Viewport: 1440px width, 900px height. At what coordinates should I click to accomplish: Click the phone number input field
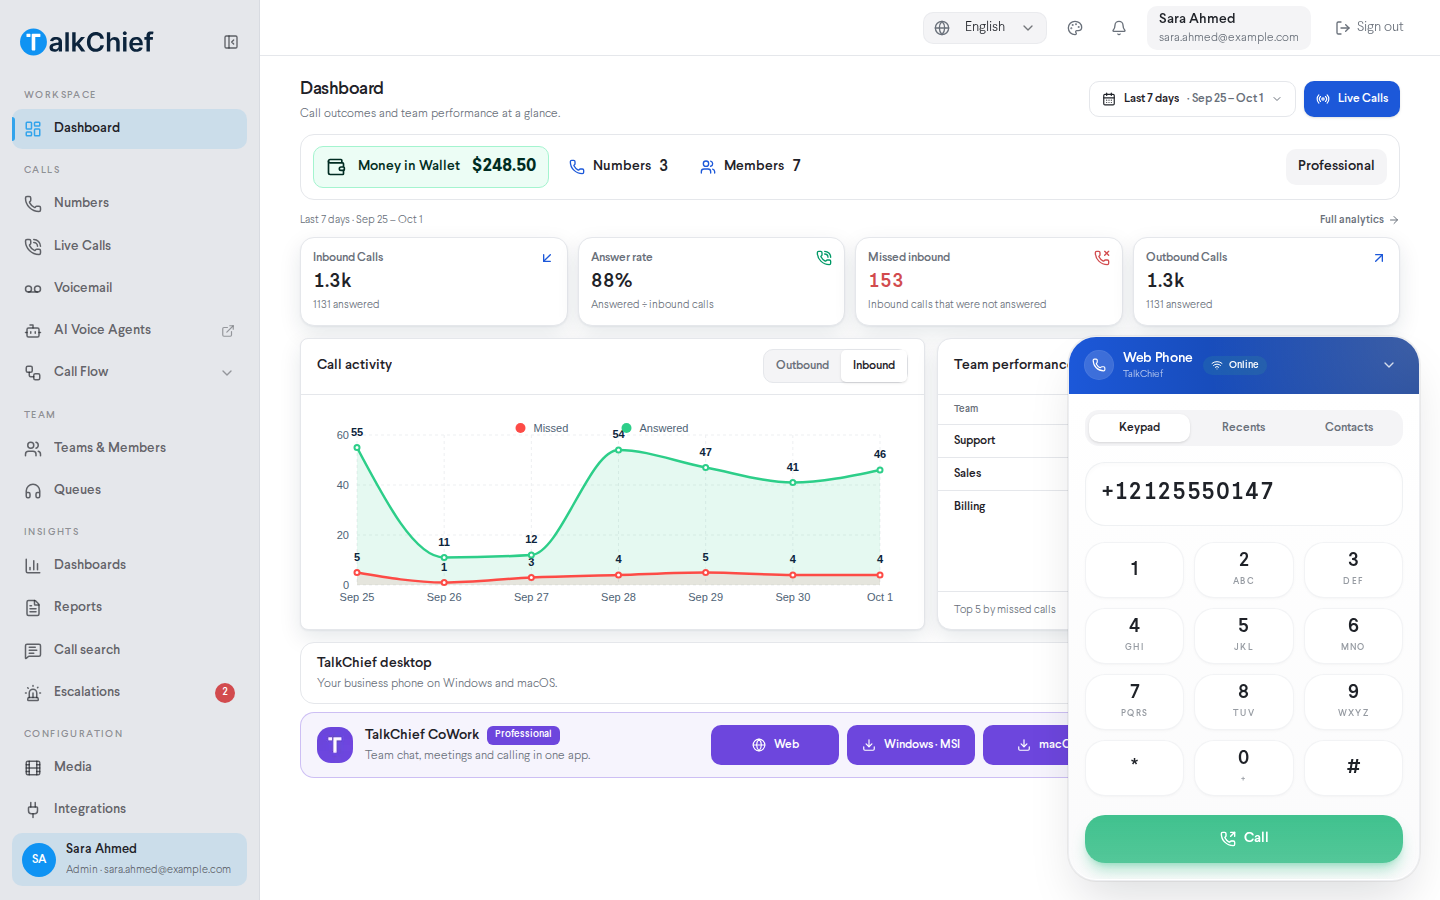click(x=1244, y=493)
